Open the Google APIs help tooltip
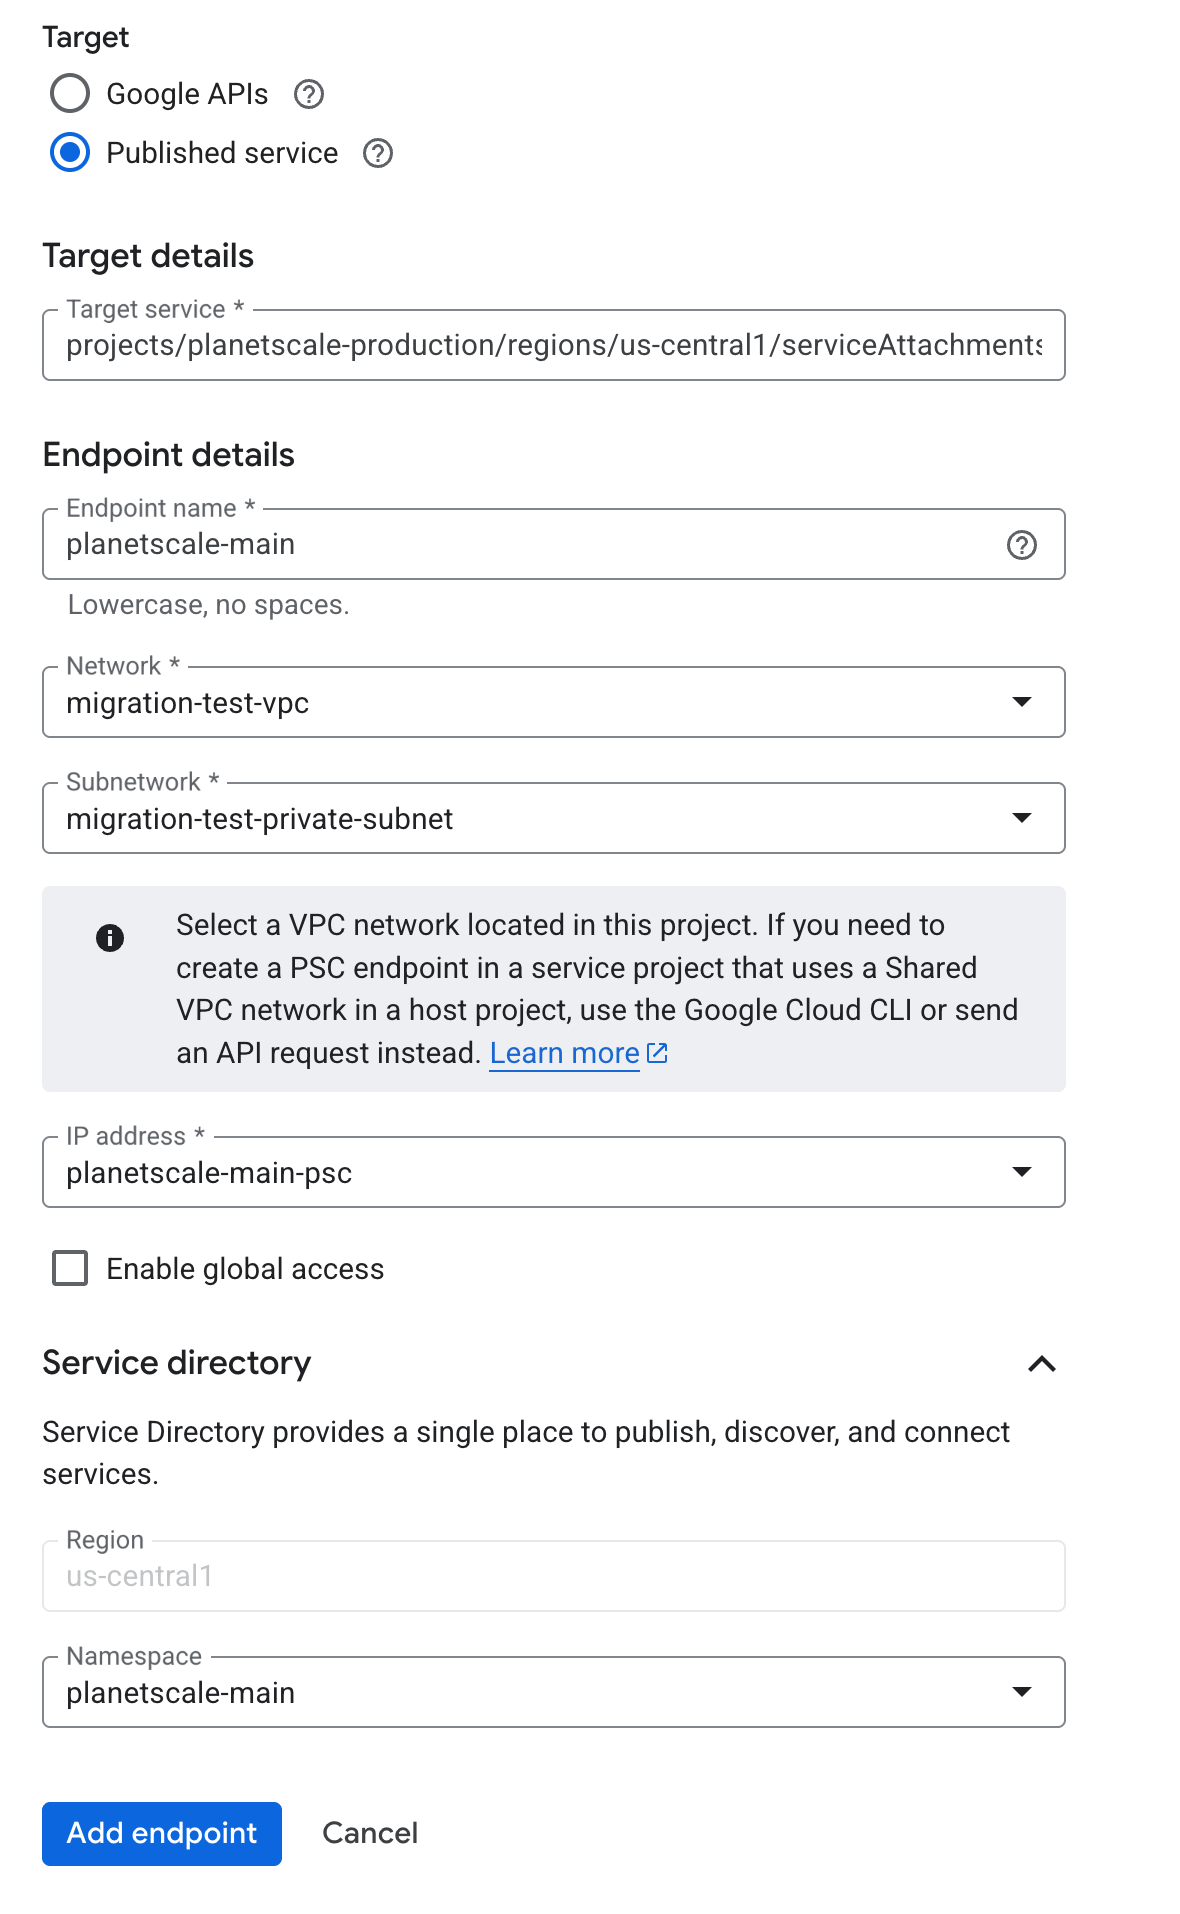The width and height of the screenshot is (1180, 1914). (310, 93)
